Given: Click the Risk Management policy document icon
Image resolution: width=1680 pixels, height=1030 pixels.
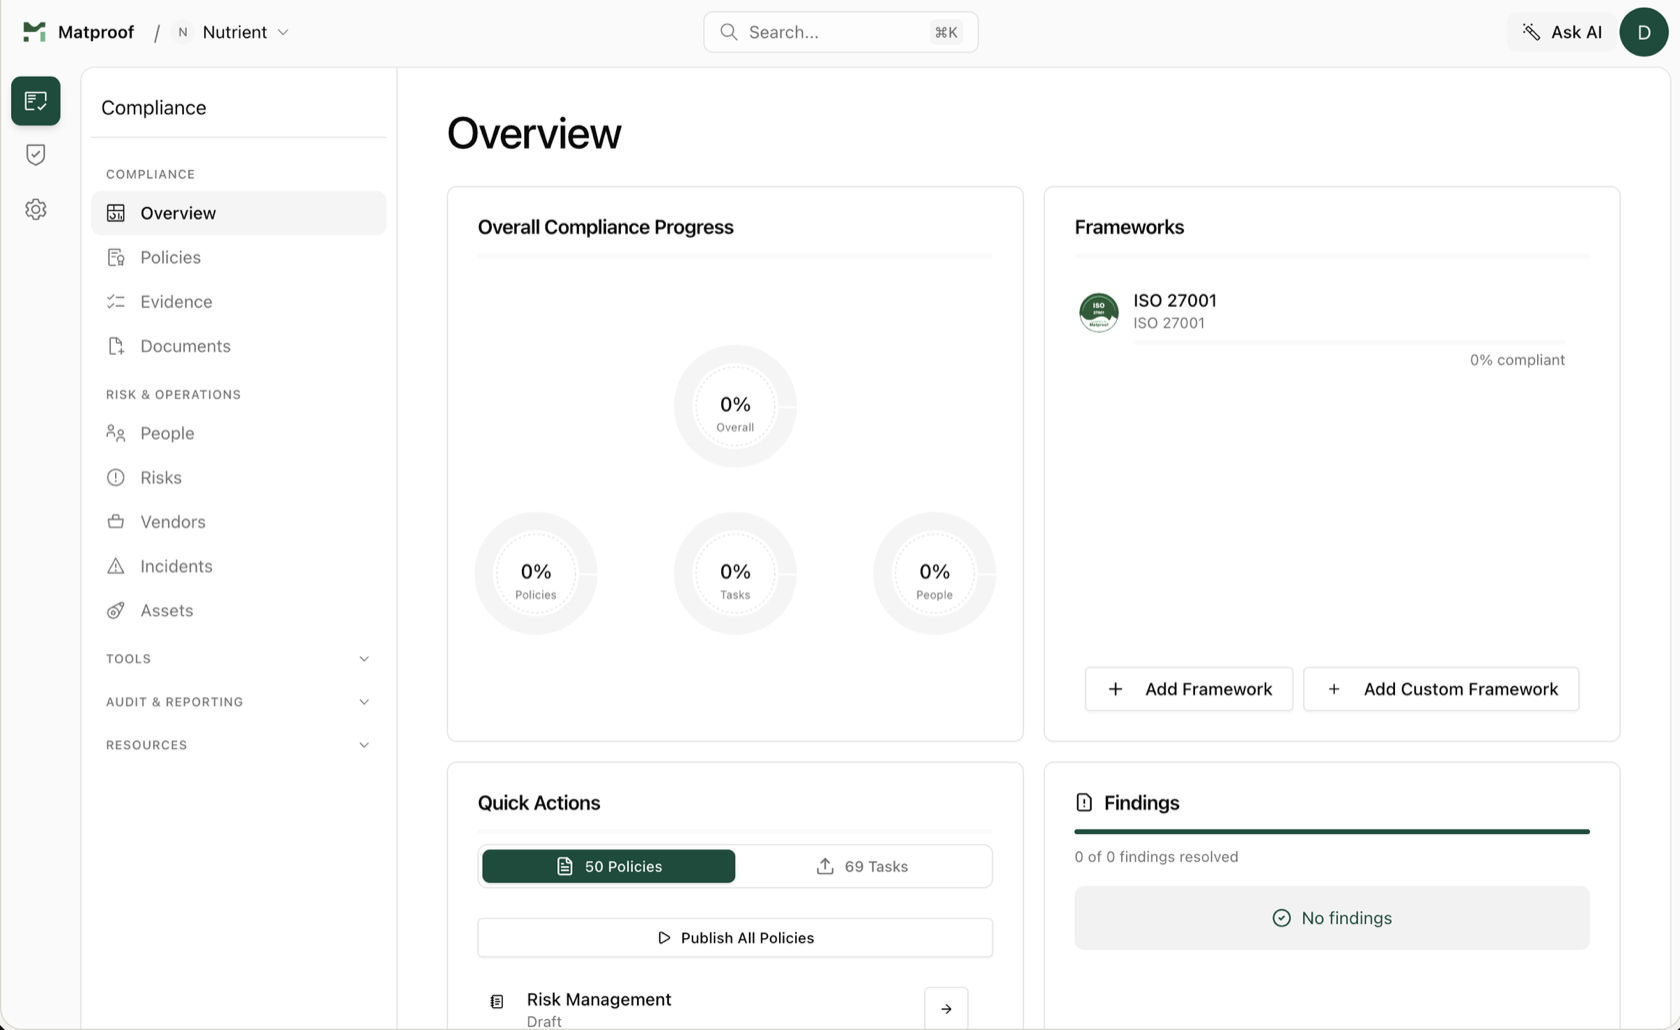Looking at the screenshot, I should point(497,1001).
